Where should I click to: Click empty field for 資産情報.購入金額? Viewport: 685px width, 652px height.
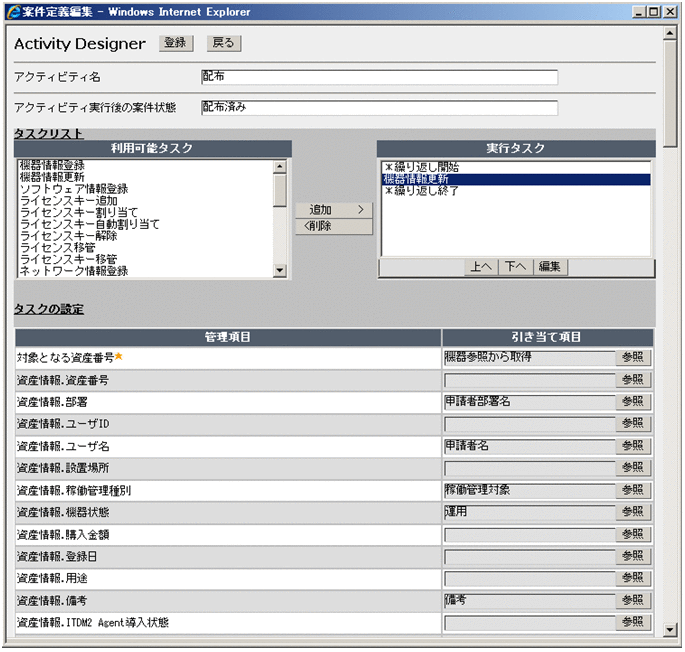point(529,534)
